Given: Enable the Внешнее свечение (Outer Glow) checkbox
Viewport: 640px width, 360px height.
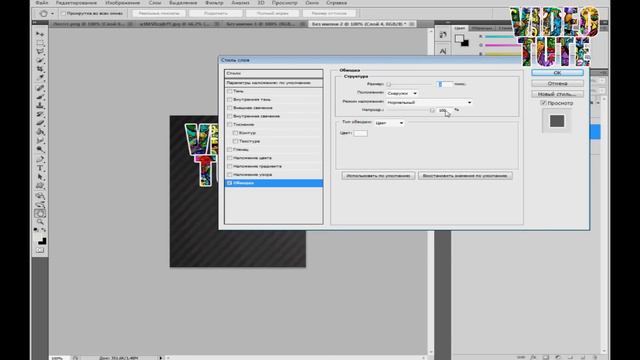Looking at the screenshot, I should click(229, 108).
